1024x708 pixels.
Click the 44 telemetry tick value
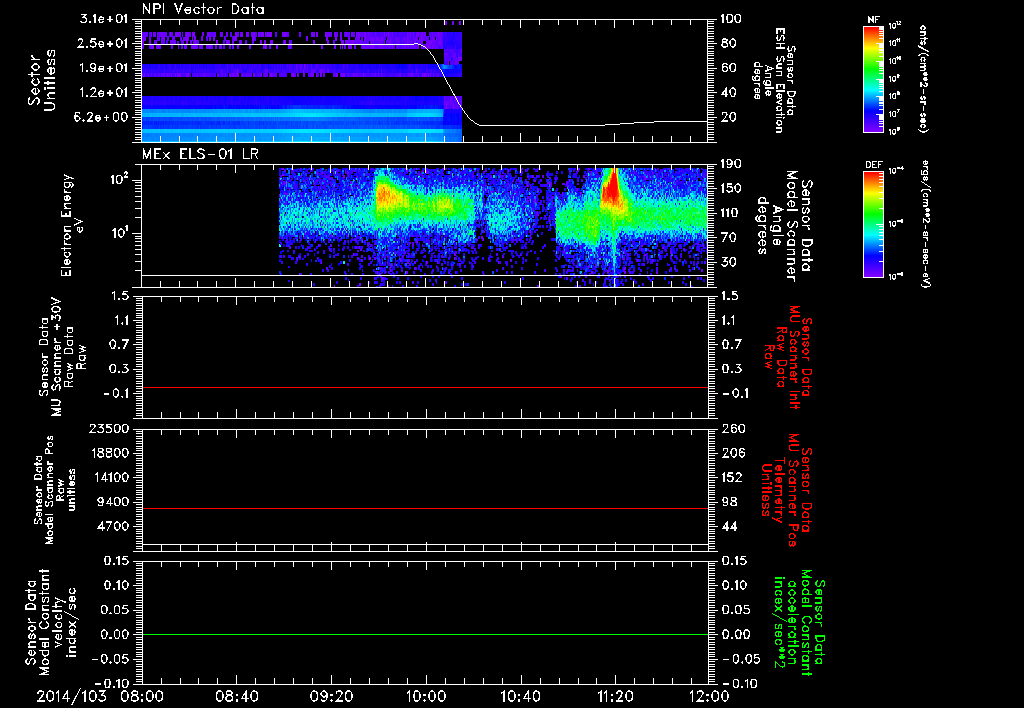coord(729,526)
